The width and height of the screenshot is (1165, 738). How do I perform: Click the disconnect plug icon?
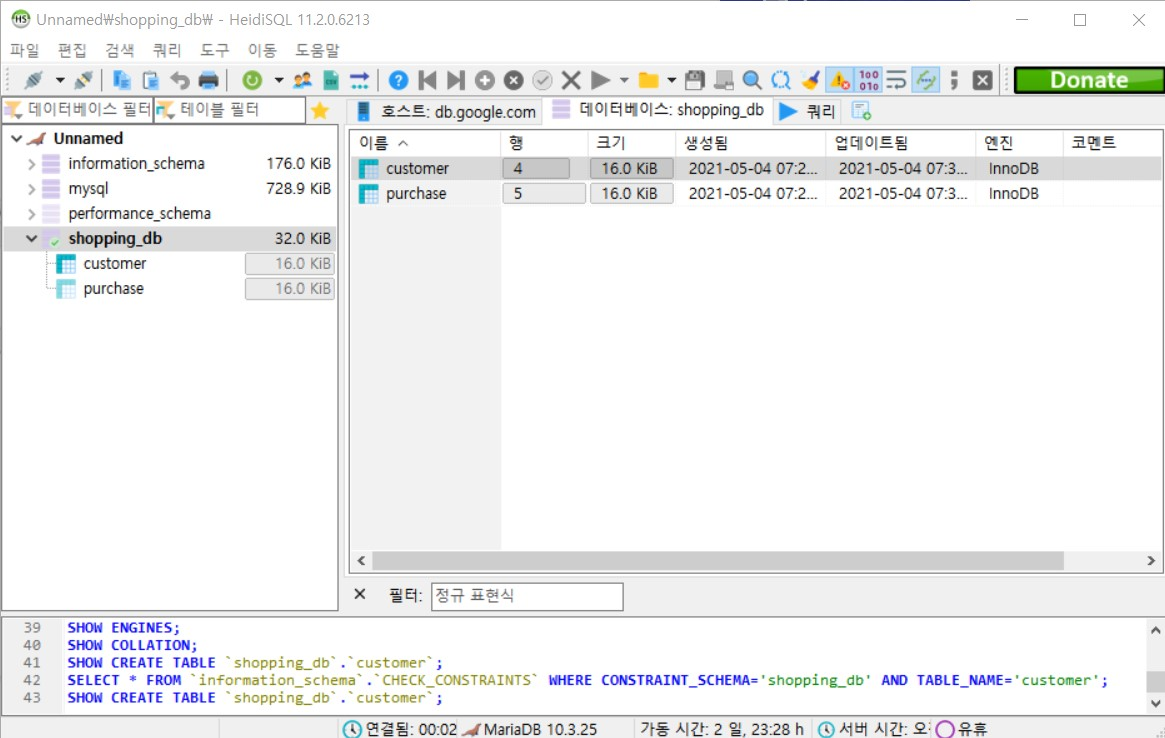coord(83,80)
